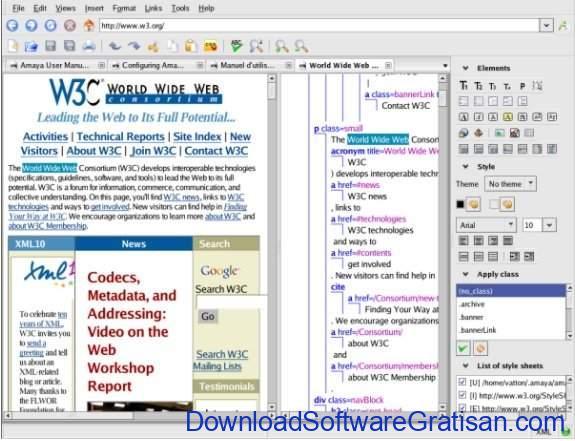The height and width of the screenshot is (441, 575).
Task: Close the World Wide Web tab
Action: [x=388, y=65]
